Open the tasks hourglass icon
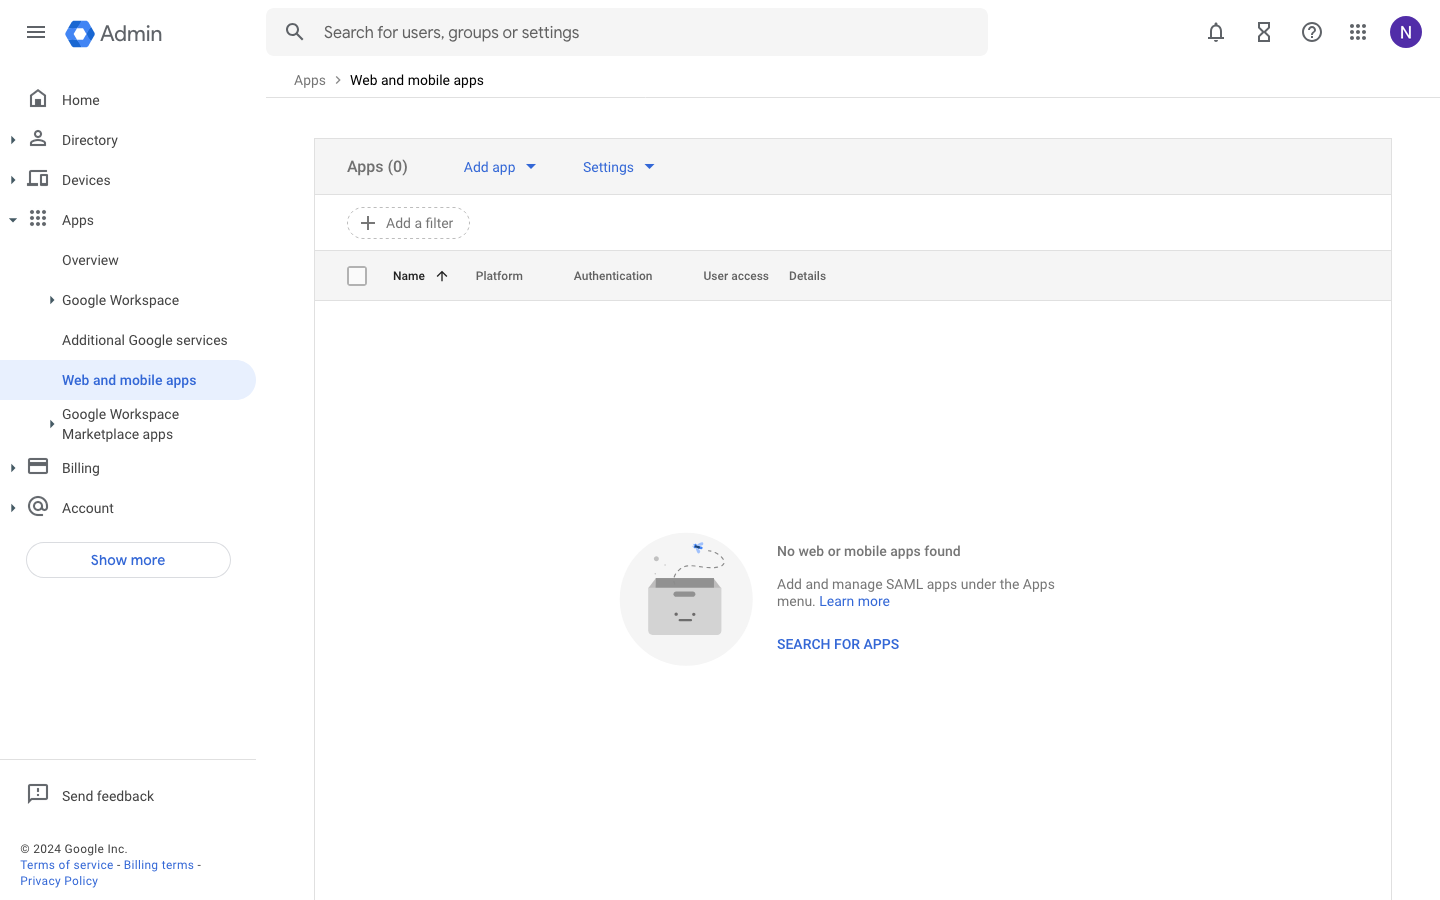The image size is (1440, 900). [1264, 32]
